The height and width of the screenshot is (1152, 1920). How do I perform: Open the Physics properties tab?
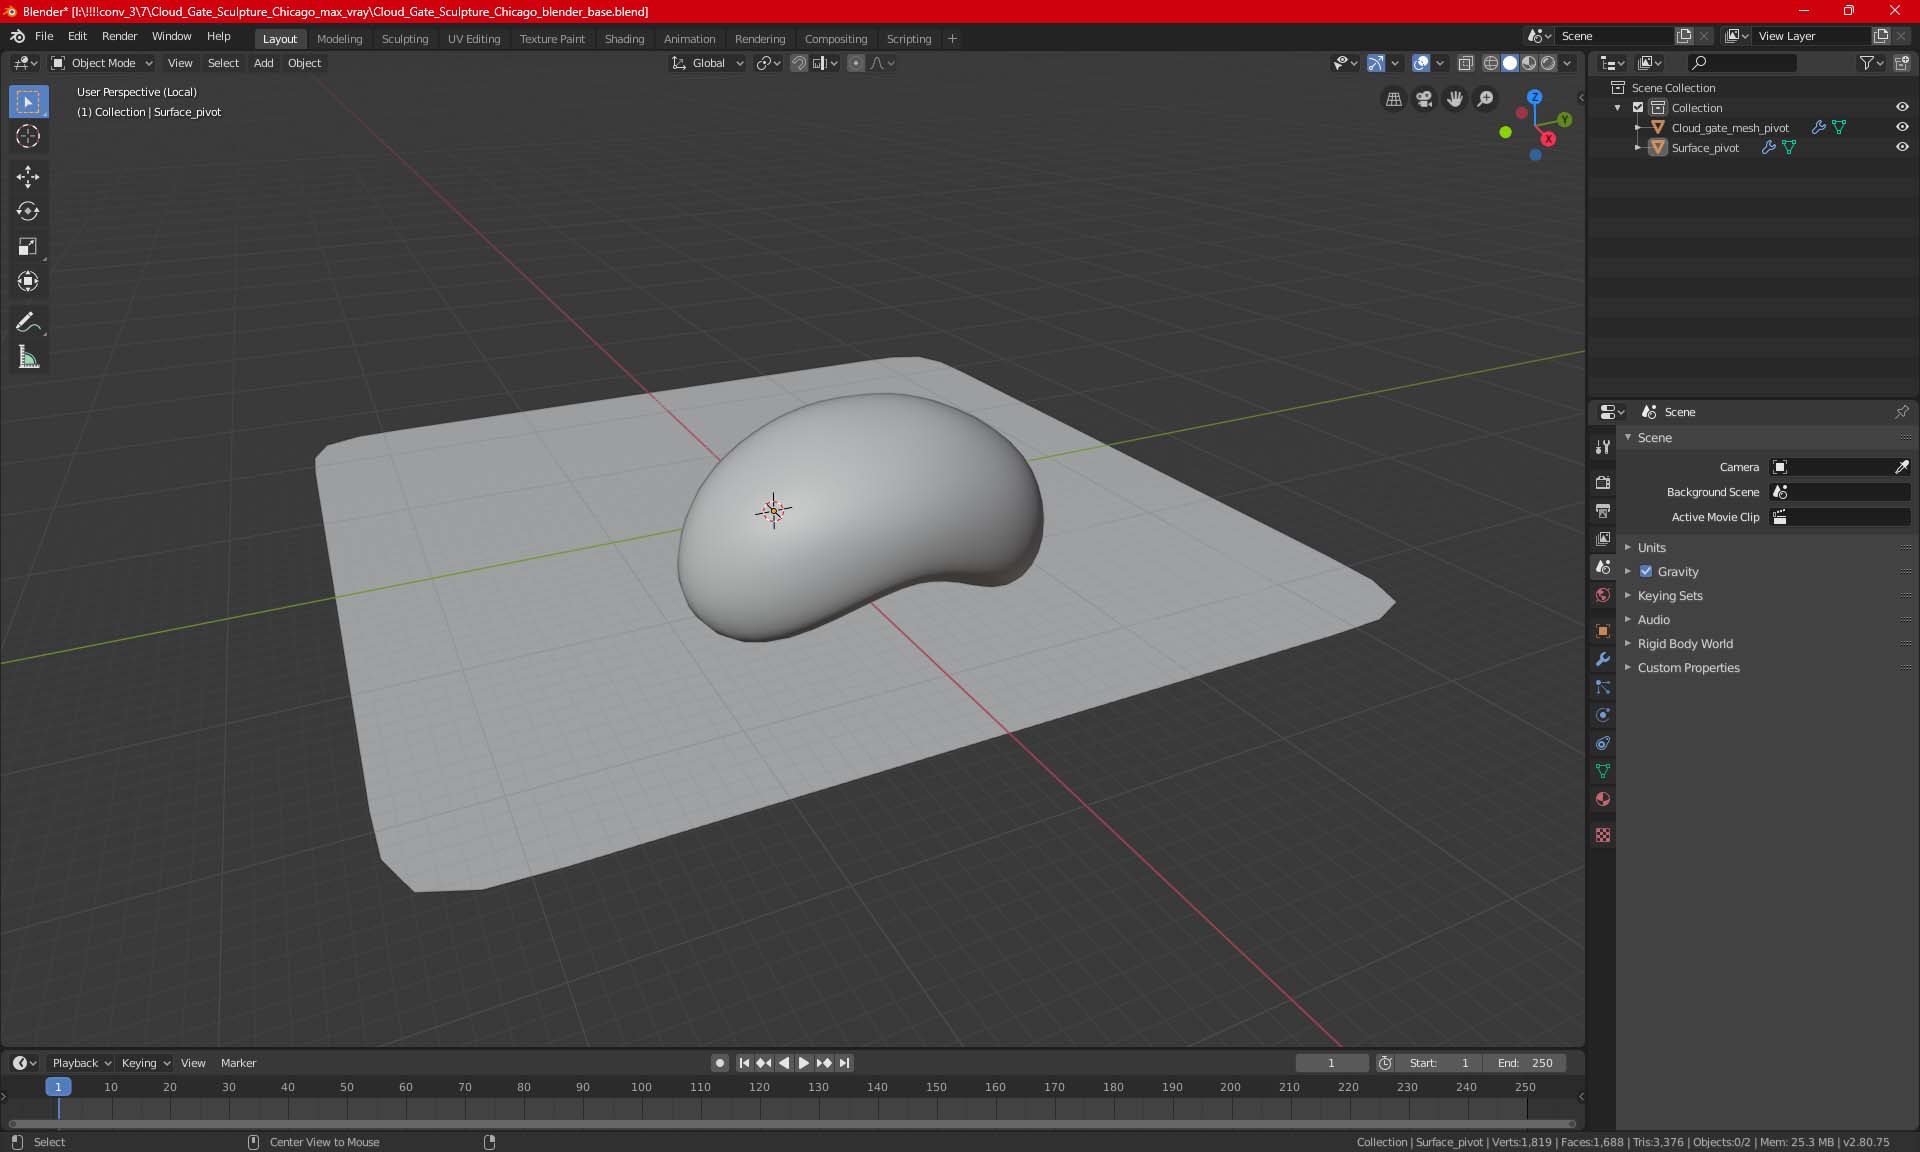click(x=1603, y=715)
